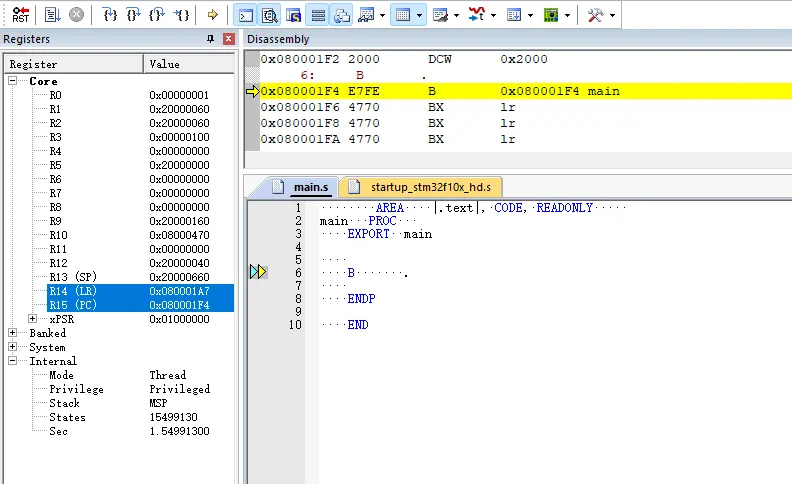The height and width of the screenshot is (484, 792).
Task: Click the Step Over braces icon
Action: pyautogui.click(x=134, y=15)
